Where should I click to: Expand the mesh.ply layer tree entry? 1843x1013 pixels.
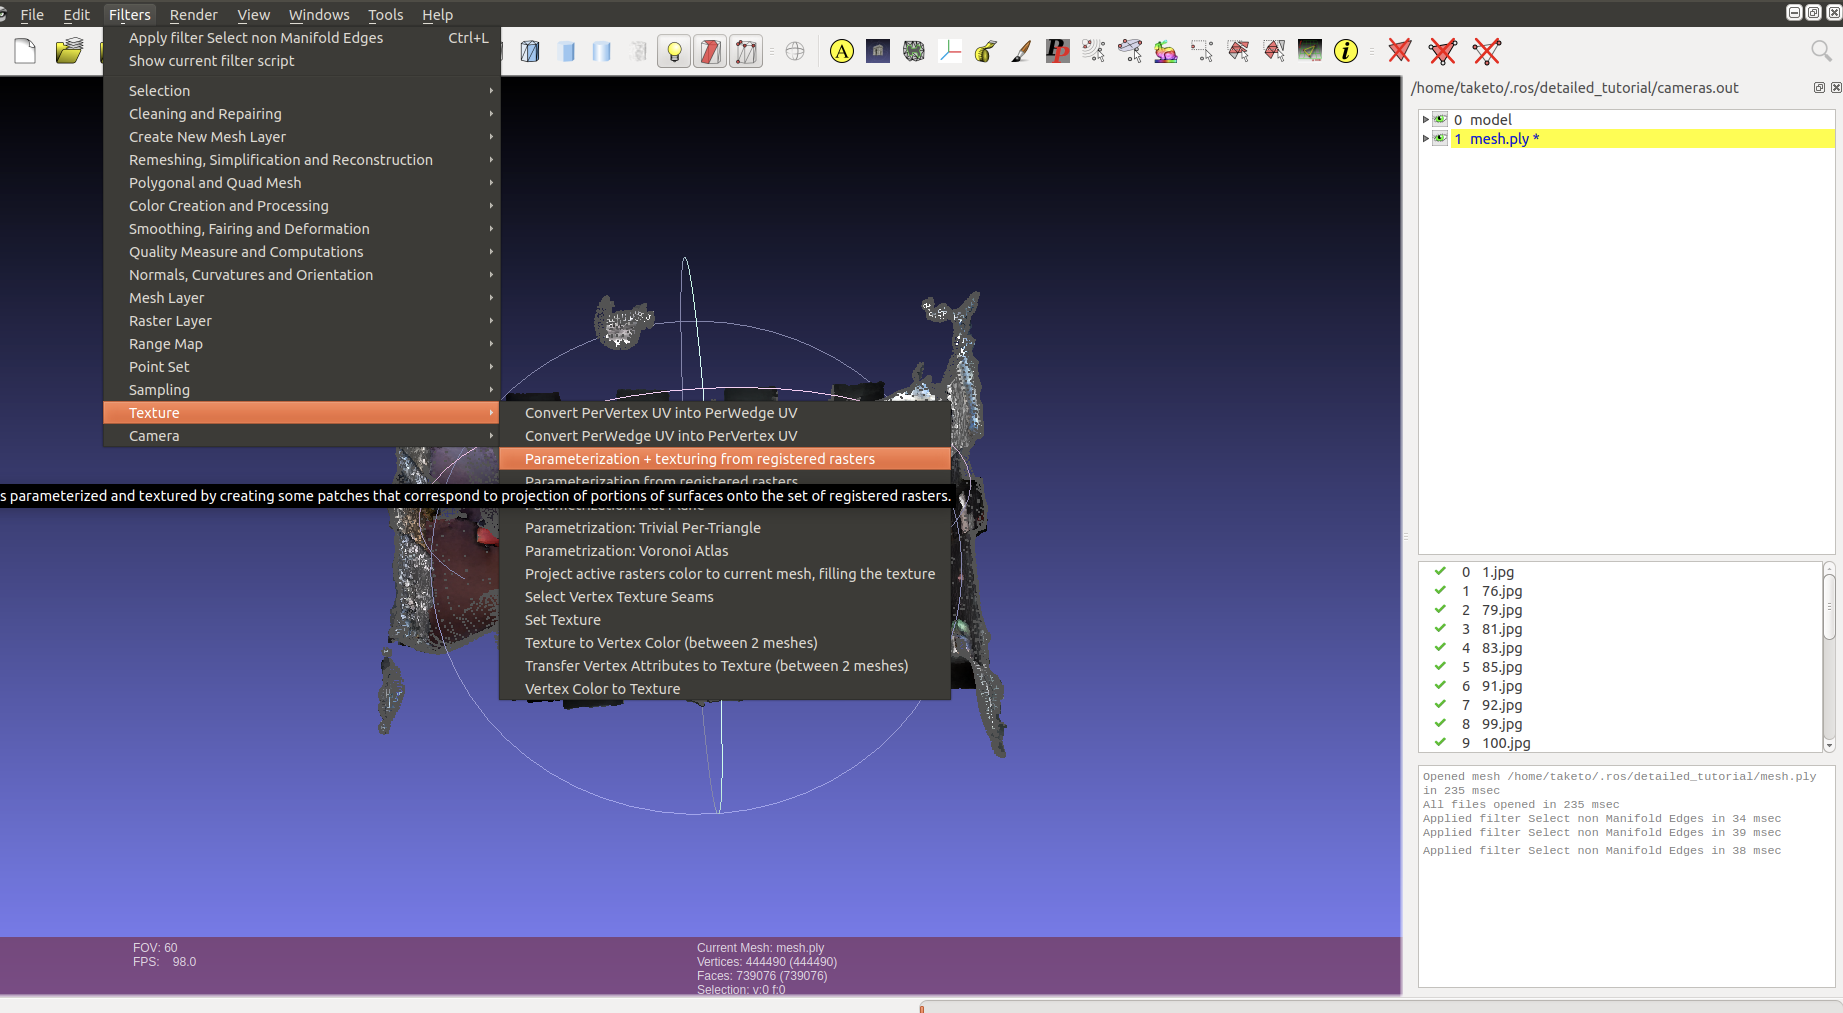[1426, 139]
